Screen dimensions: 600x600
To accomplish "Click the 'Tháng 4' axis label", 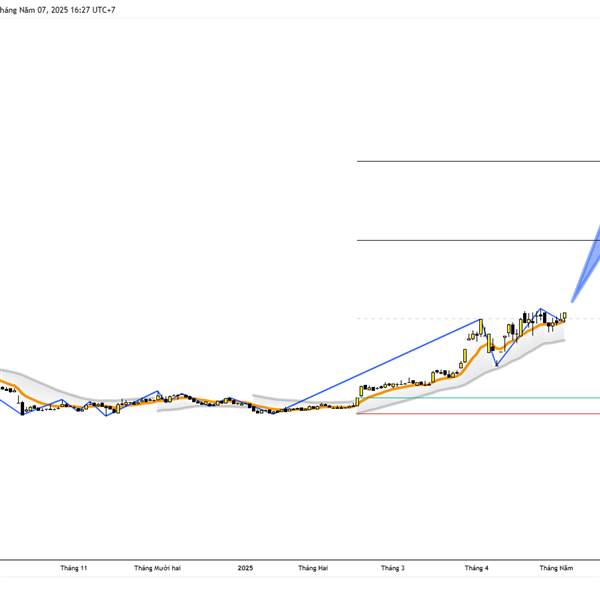I will [x=476, y=568].
